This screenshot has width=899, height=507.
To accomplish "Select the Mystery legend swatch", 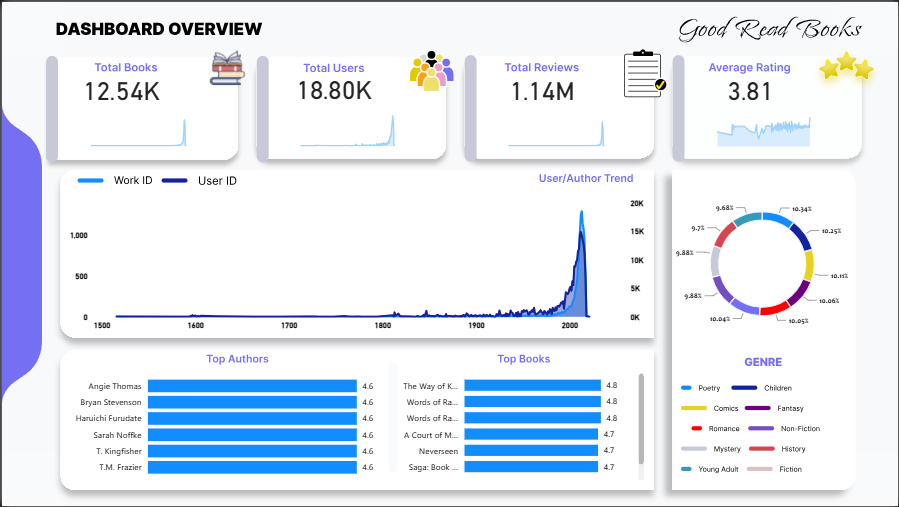I will point(694,449).
